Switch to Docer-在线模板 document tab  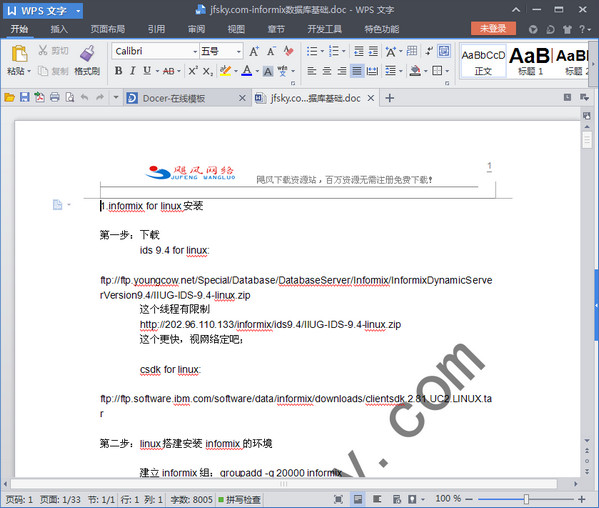[186, 98]
